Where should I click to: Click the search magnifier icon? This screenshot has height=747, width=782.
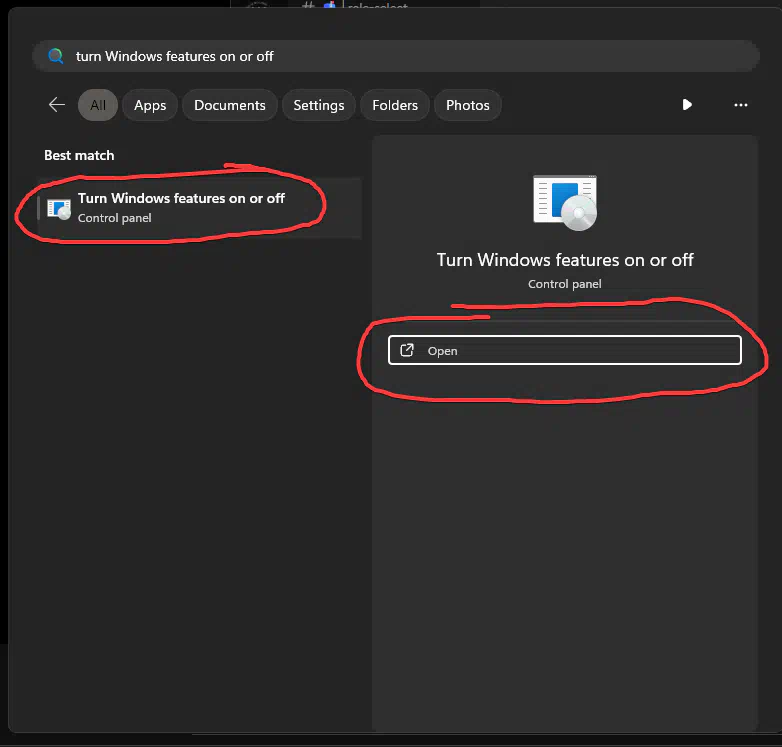(x=56, y=56)
